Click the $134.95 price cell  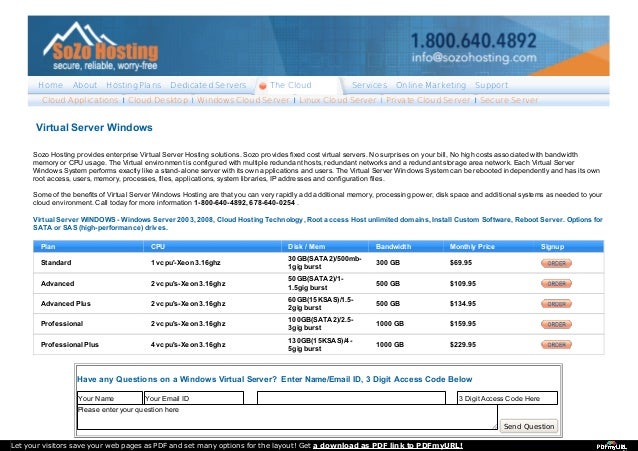[x=463, y=304]
